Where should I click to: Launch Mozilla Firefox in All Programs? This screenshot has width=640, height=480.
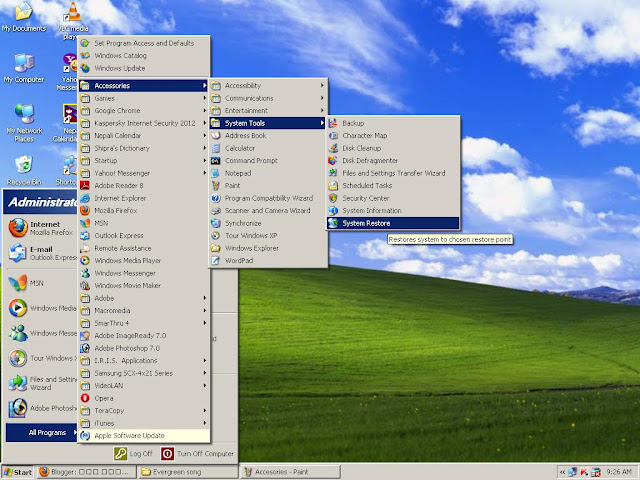pyautogui.click(x=144, y=211)
